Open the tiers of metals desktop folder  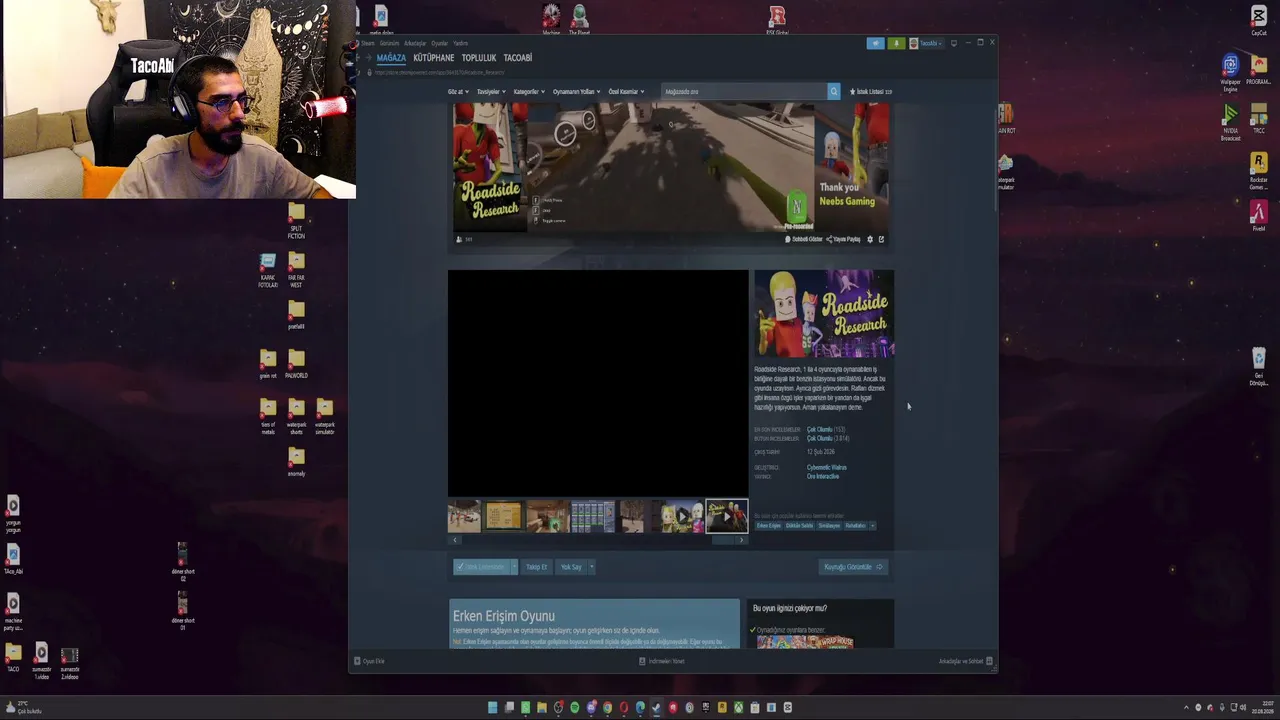268,417
